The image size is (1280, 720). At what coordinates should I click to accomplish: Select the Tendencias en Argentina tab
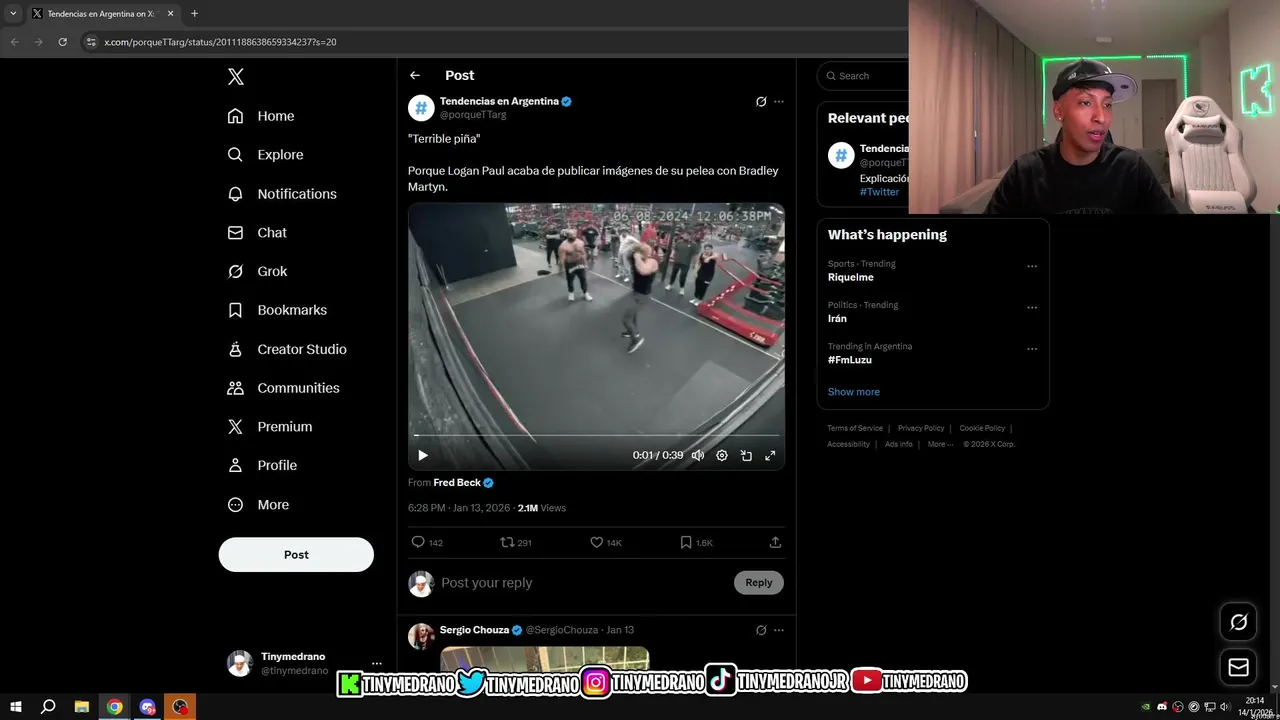click(x=102, y=14)
